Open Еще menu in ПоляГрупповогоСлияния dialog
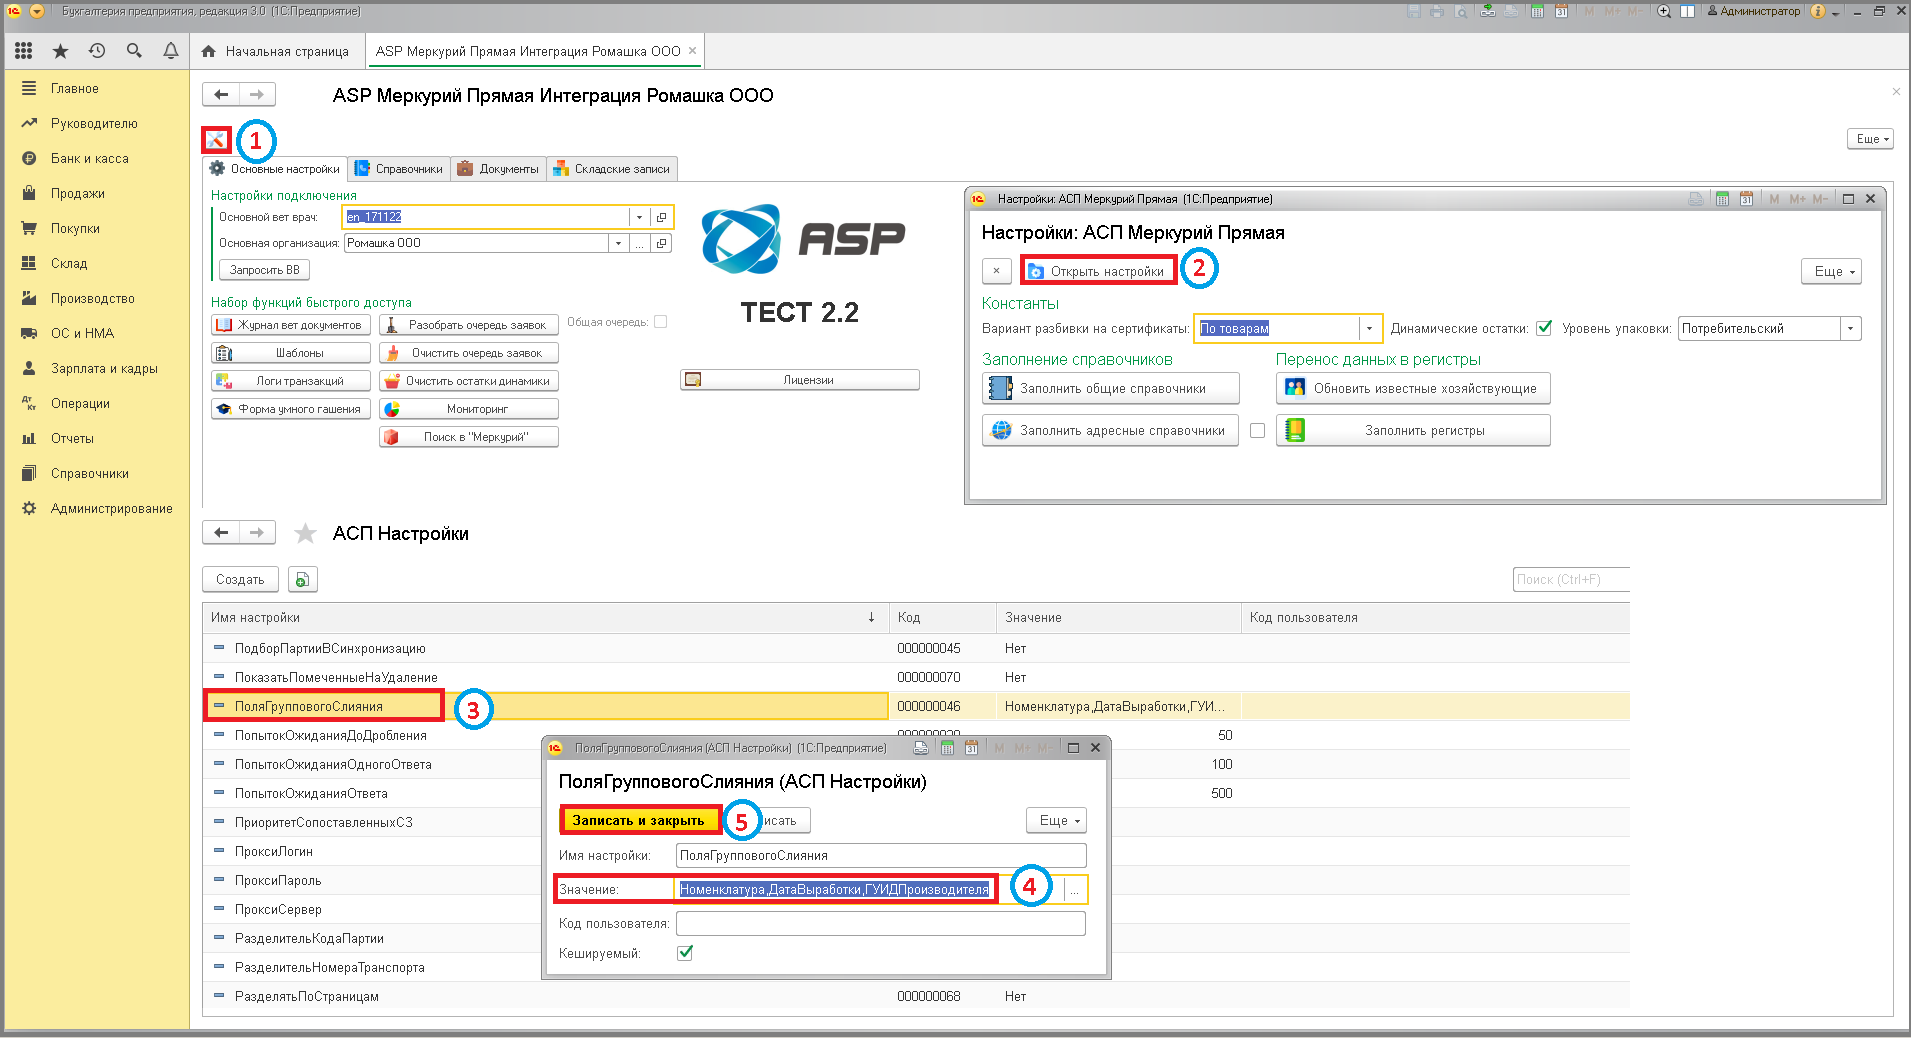This screenshot has height=1038, width=1911. [x=1056, y=820]
